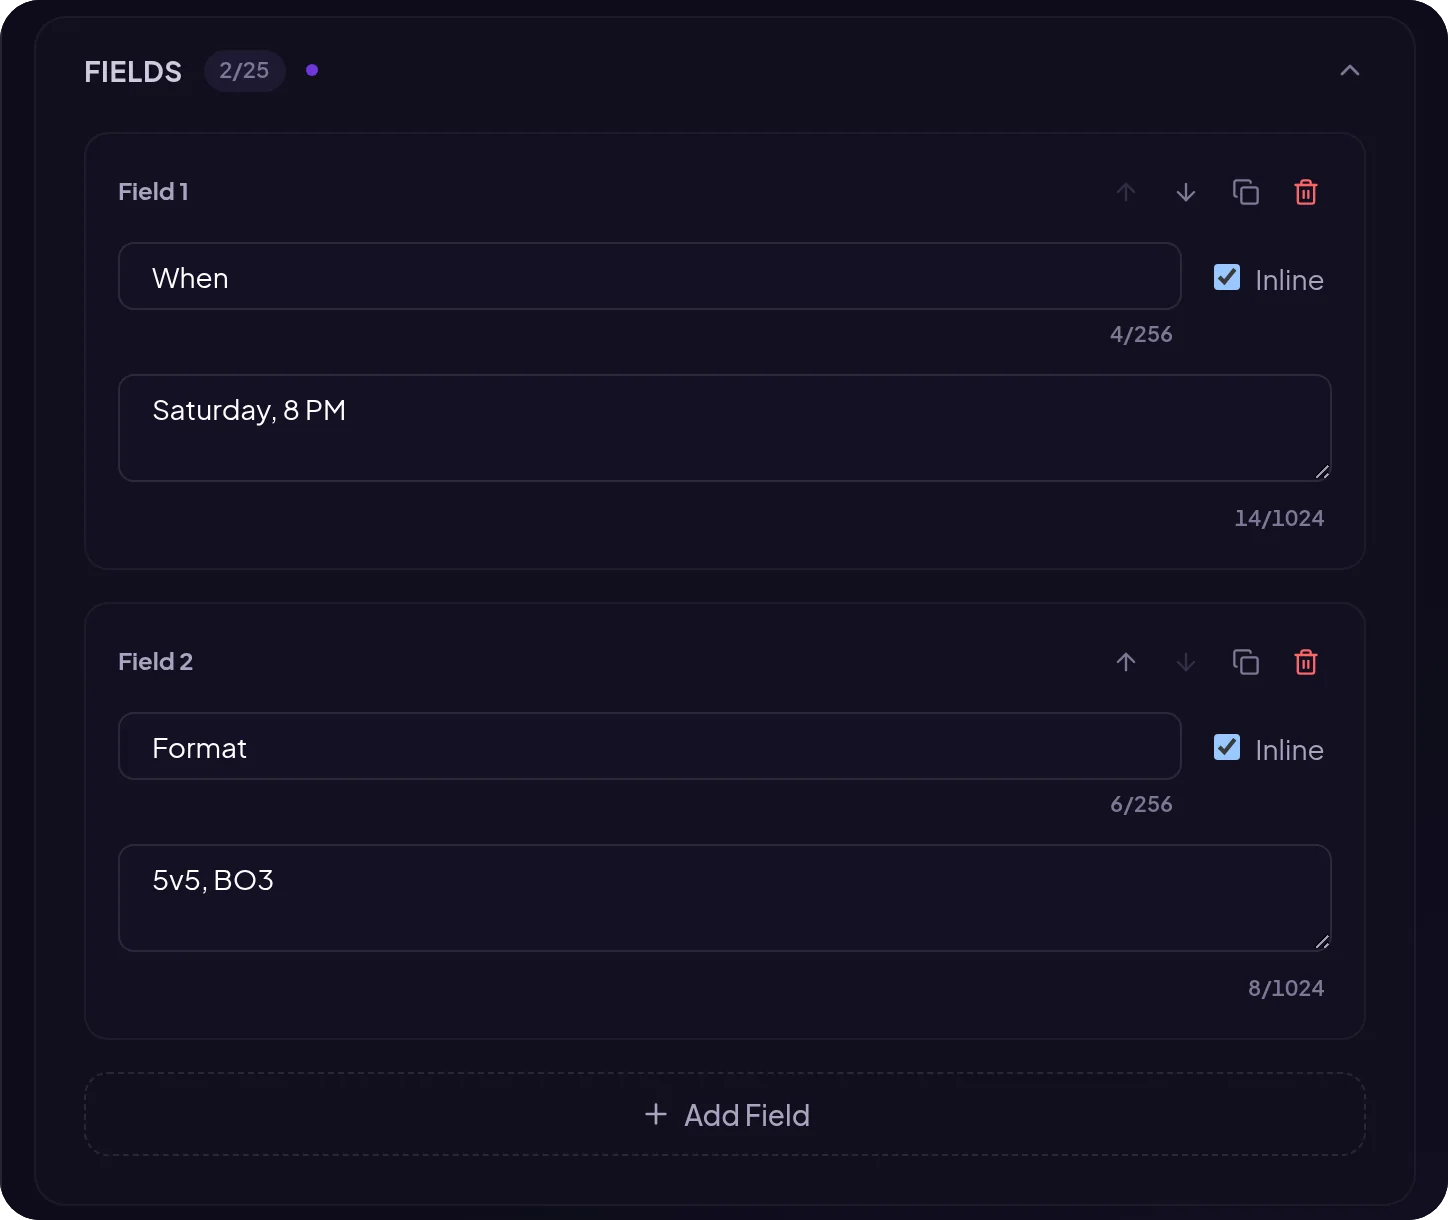Click the Add Field button
The width and height of the screenshot is (1448, 1220).
tap(725, 1115)
